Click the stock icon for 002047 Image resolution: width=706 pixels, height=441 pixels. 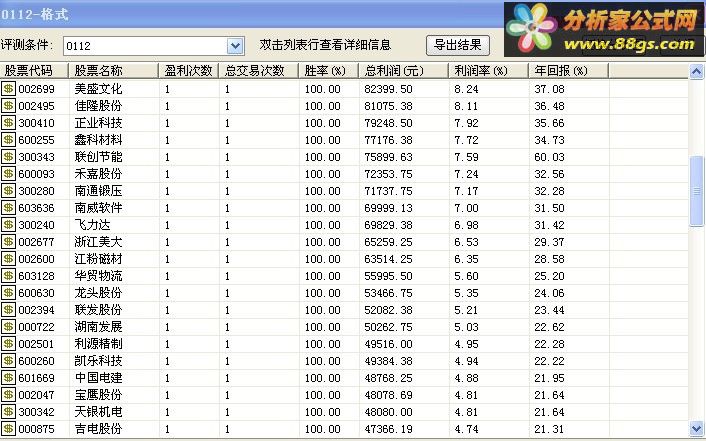click(x=8, y=395)
